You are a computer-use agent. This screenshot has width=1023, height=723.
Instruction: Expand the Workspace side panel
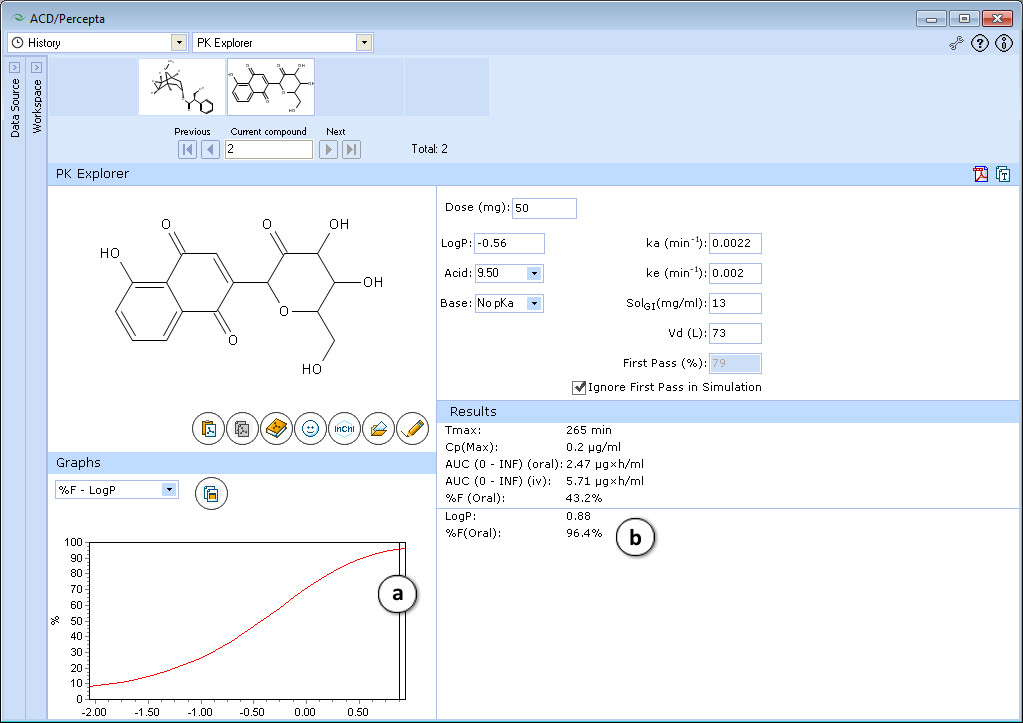tap(37, 67)
